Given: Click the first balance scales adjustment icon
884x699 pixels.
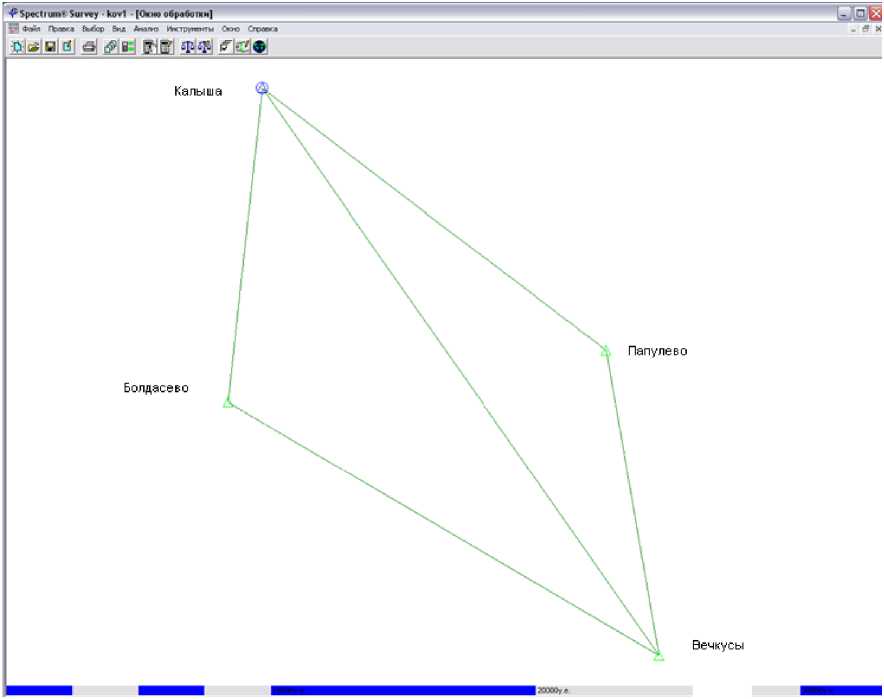Looking at the screenshot, I should click(188, 47).
